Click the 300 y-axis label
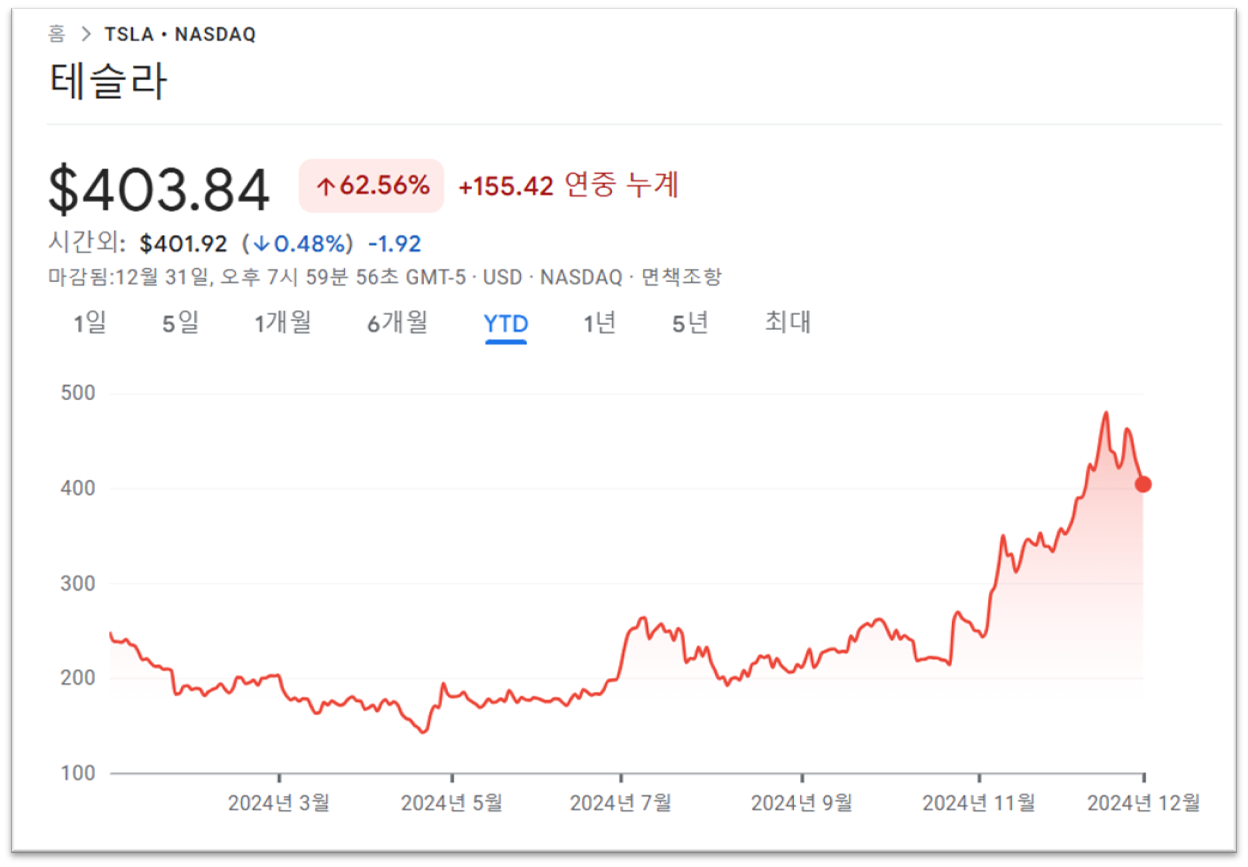 point(78,583)
